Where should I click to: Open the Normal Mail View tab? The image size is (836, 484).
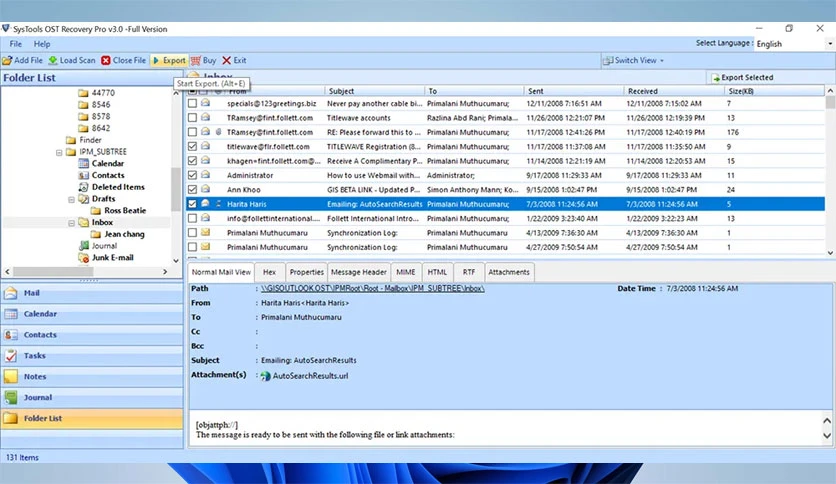click(221, 272)
